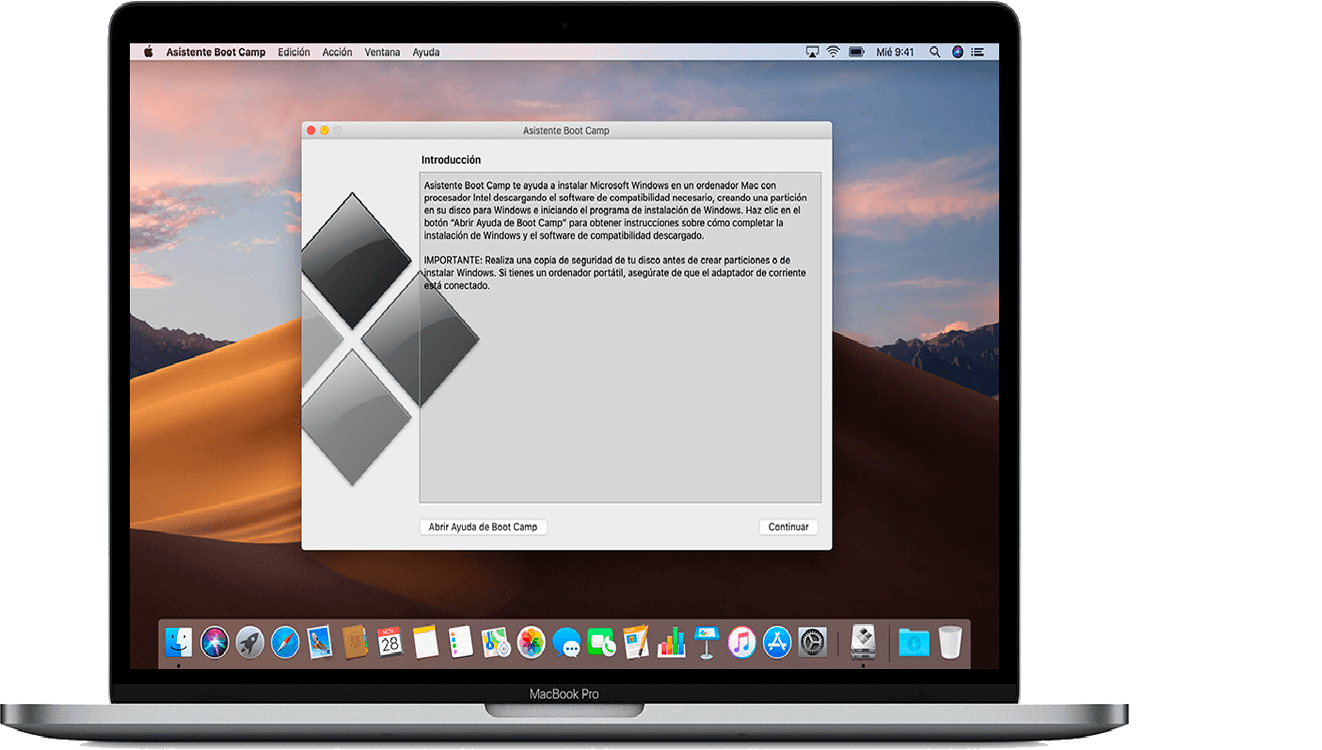Open Notes app in the dock

(425, 642)
